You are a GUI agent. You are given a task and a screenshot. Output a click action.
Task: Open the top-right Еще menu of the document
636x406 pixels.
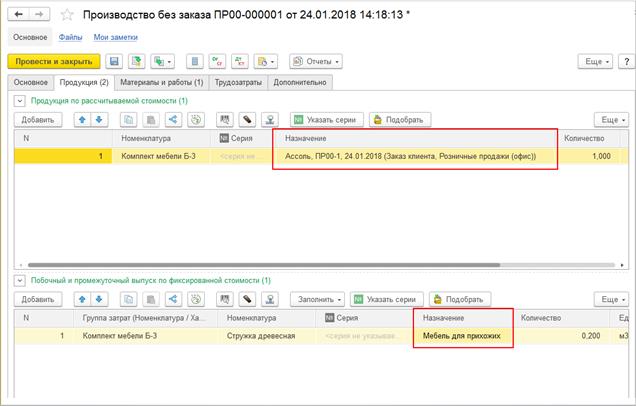pos(595,62)
